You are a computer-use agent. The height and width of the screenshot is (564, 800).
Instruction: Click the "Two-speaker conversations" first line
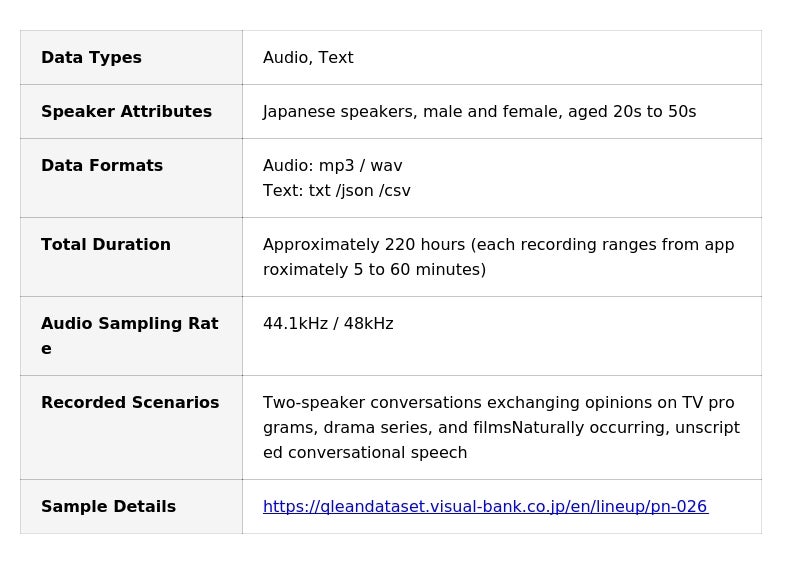(x=498, y=403)
